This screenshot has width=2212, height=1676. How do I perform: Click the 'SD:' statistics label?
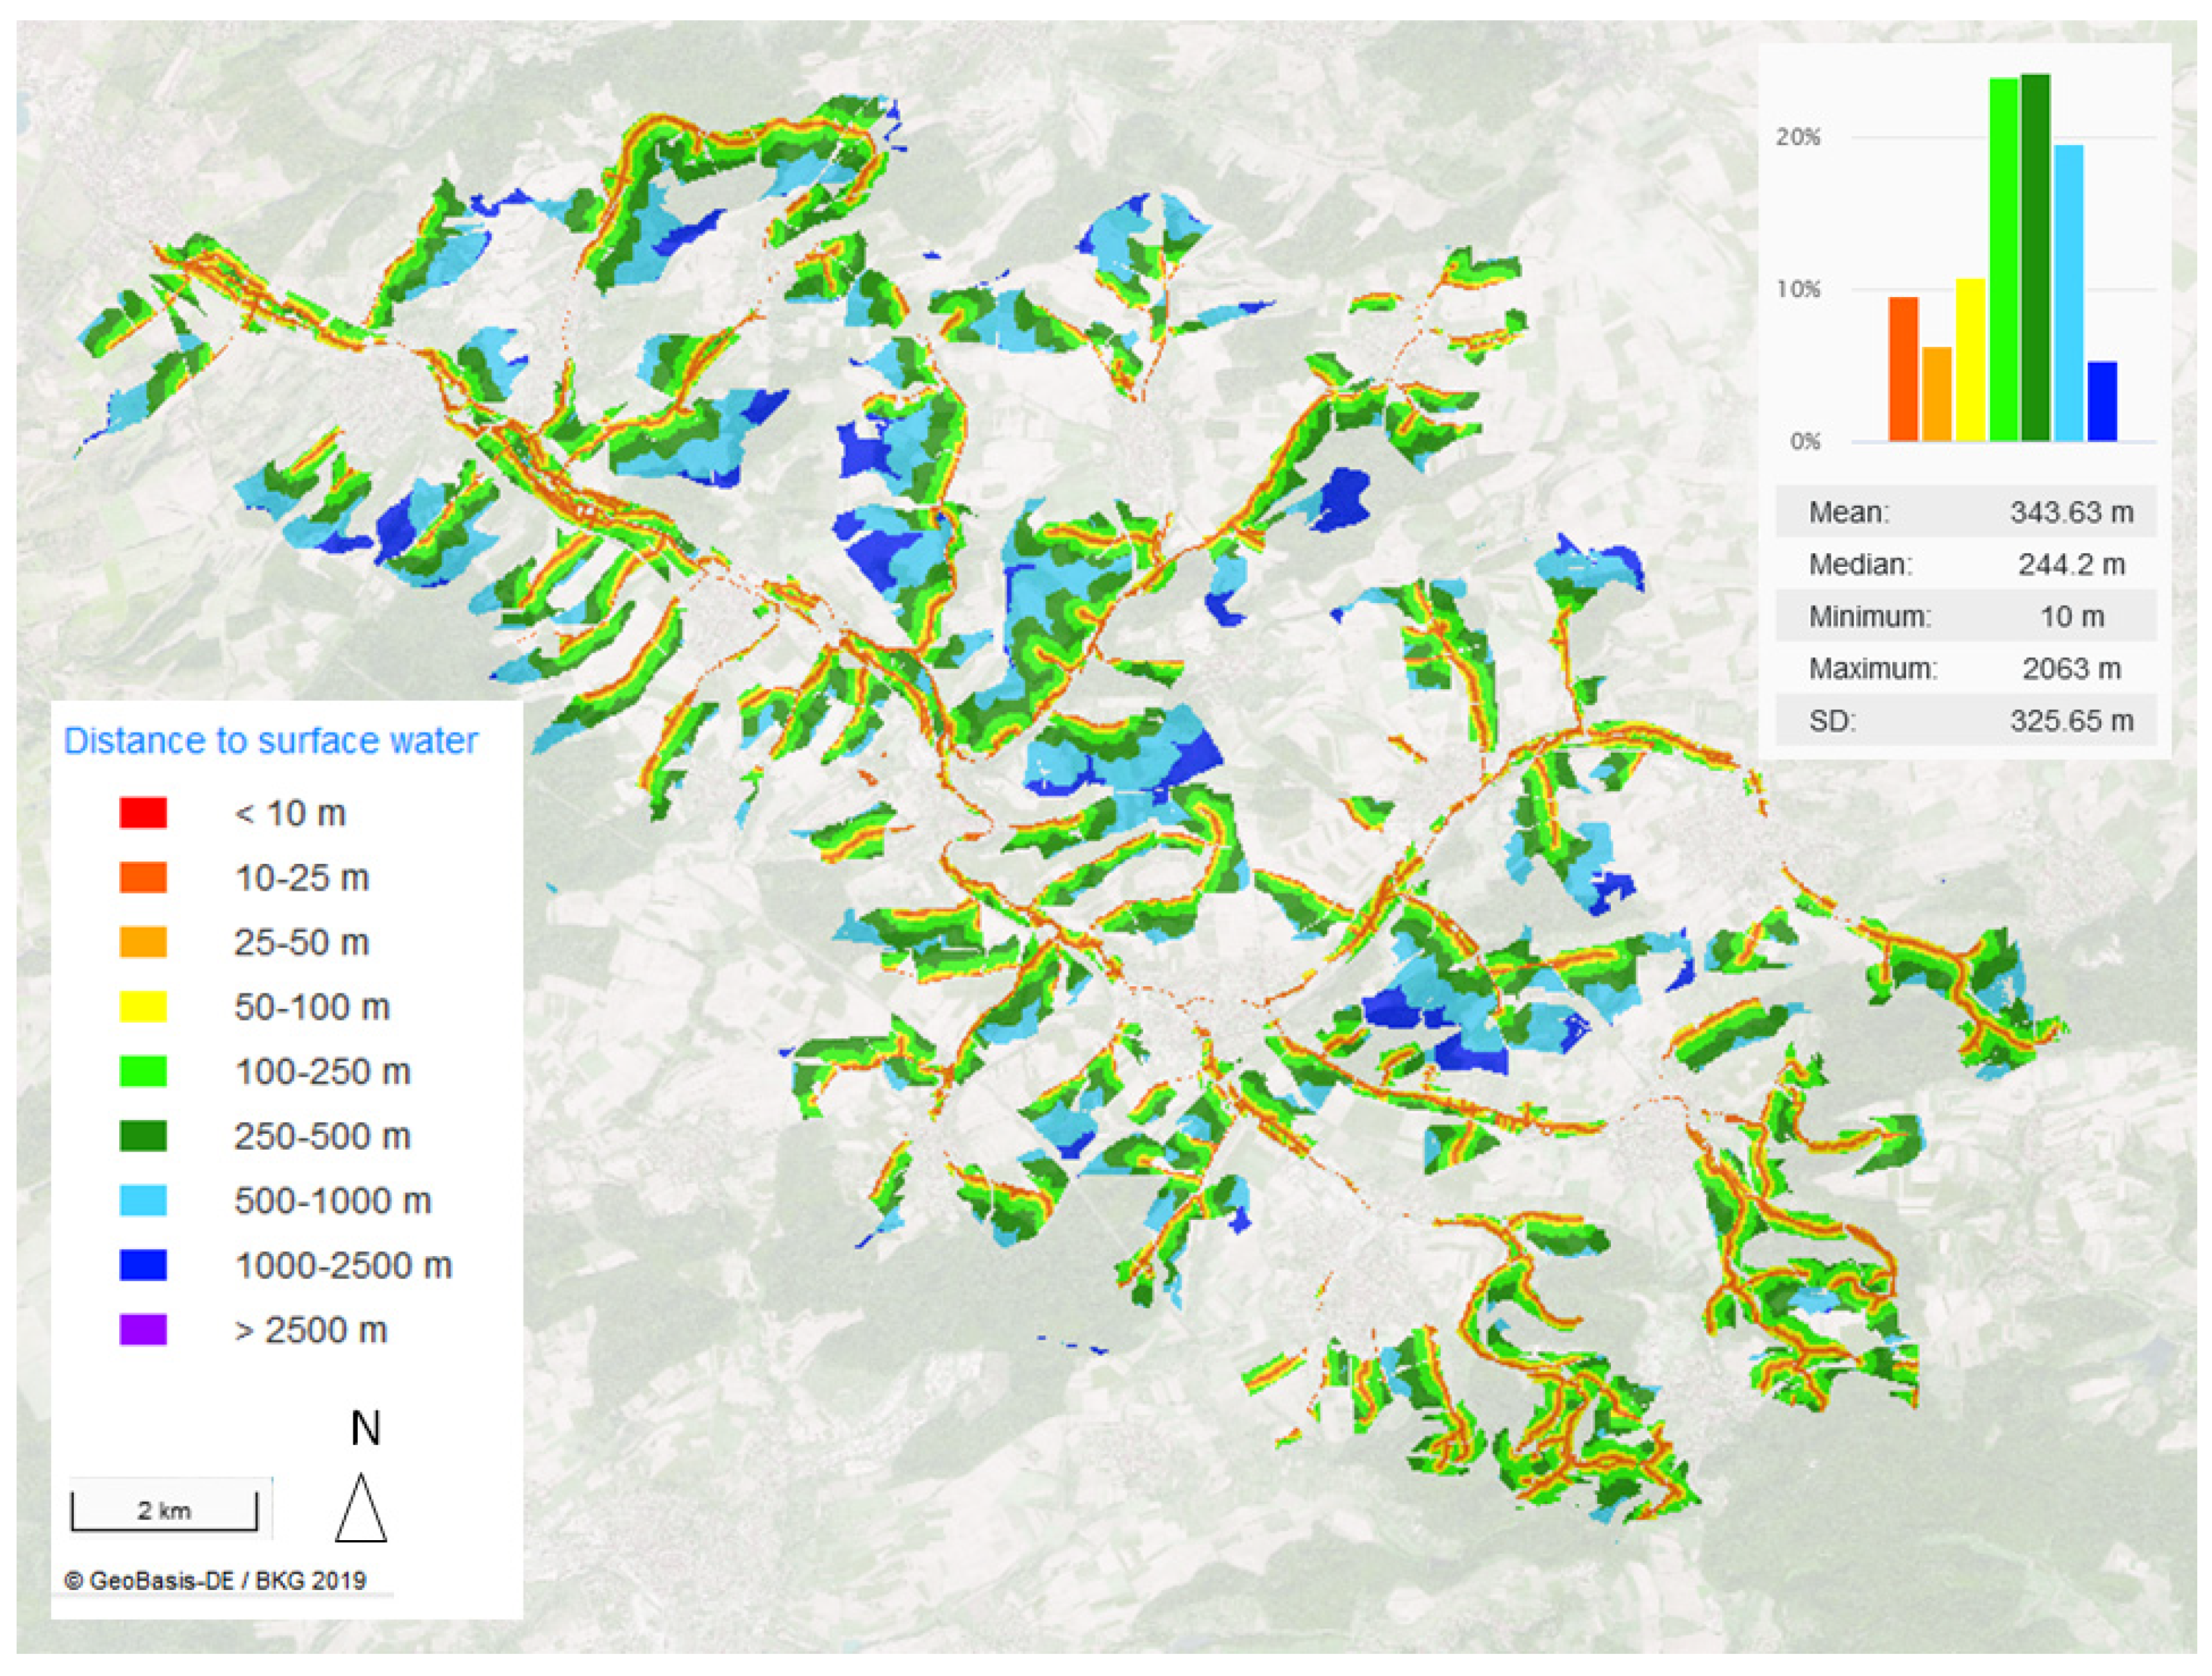click(1832, 721)
